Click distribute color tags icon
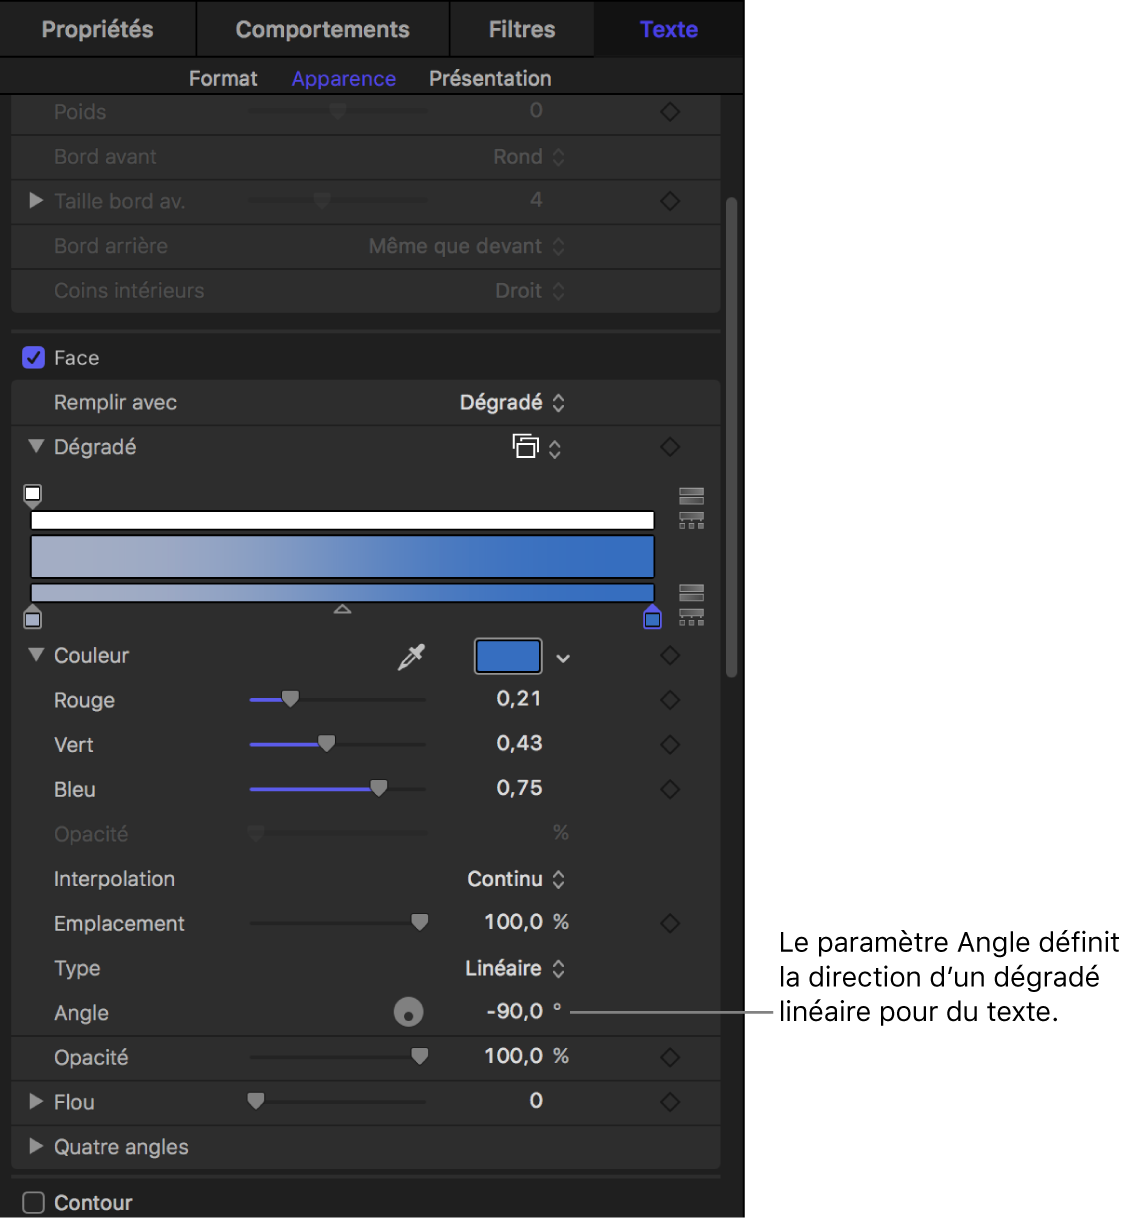This screenshot has height=1218, width=1146. tap(692, 617)
